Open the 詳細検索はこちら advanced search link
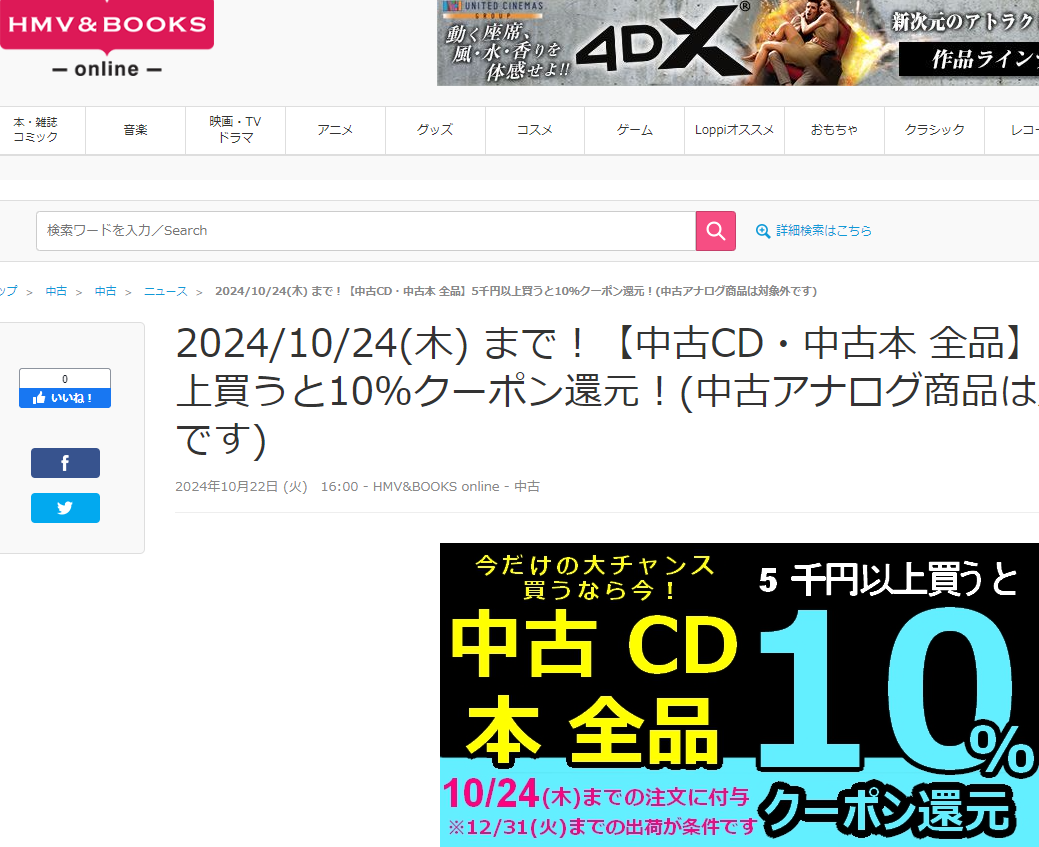The width and height of the screenshot is (1039, 847). tap(824, 231)
